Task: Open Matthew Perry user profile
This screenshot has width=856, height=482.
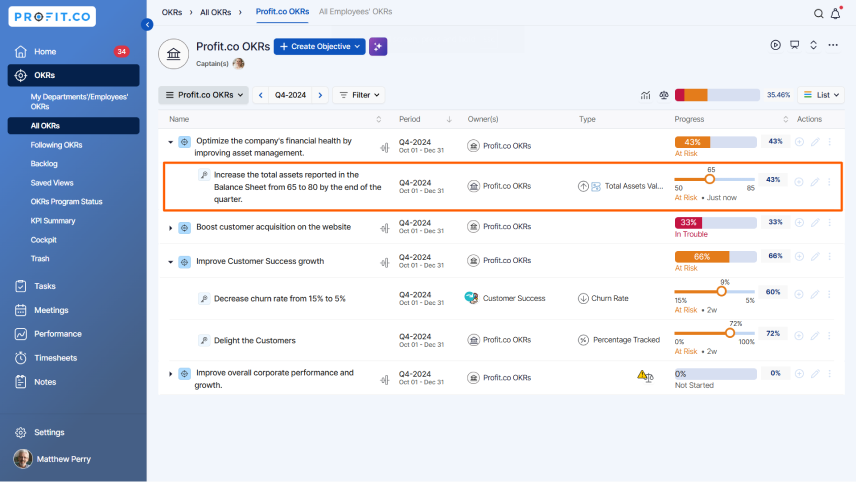Action: [x=52, y=459]
